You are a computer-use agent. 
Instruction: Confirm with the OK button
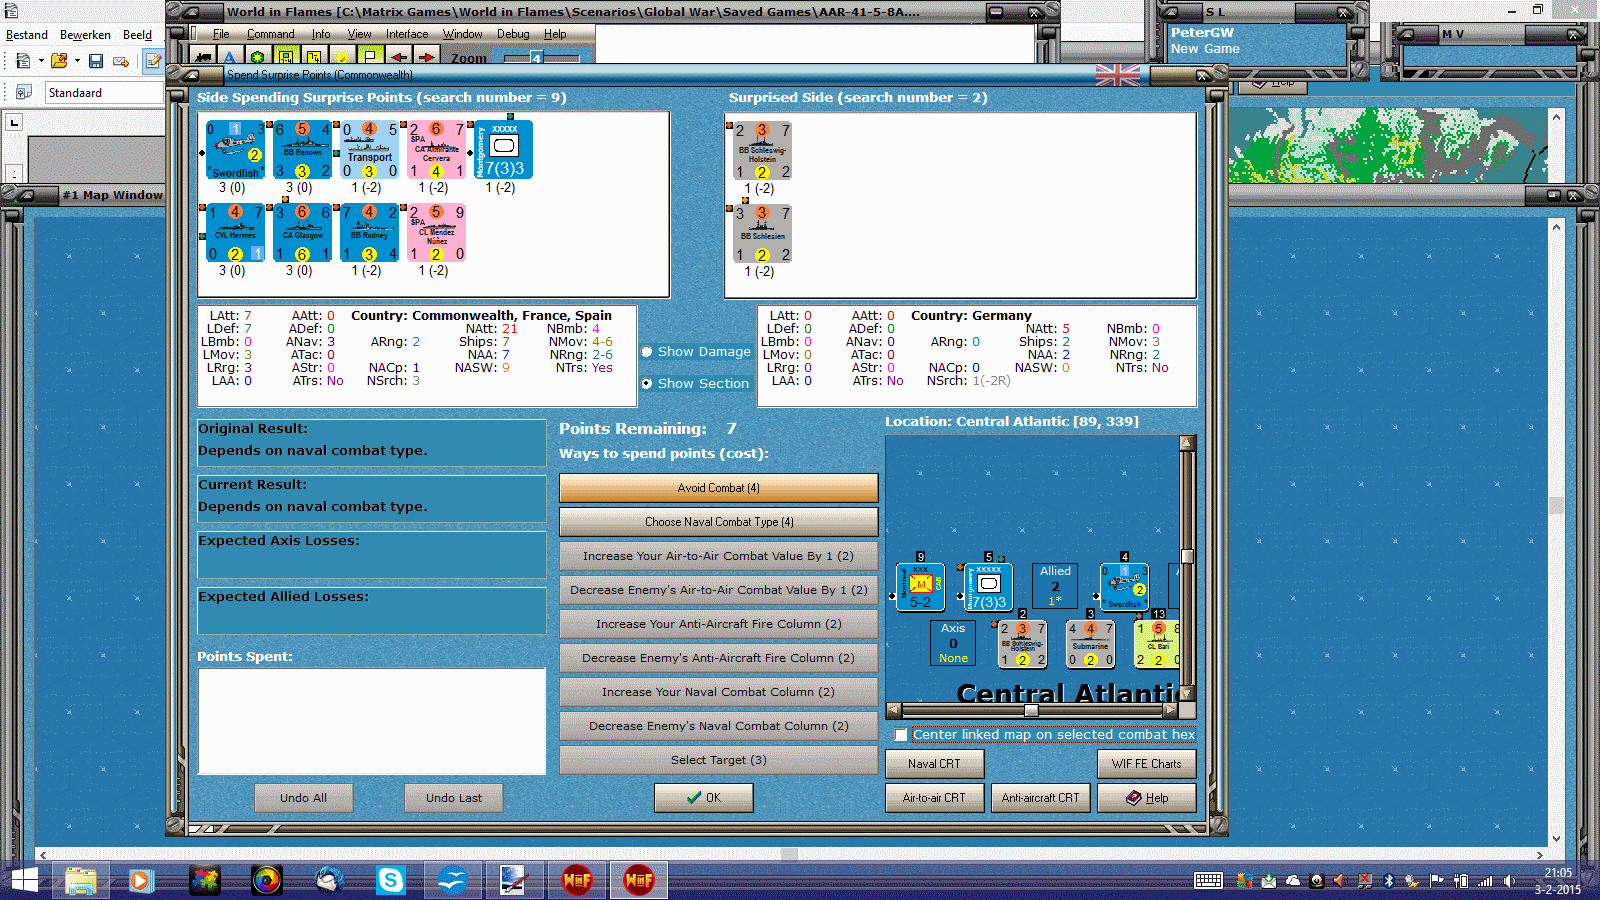tap(704, 798)
